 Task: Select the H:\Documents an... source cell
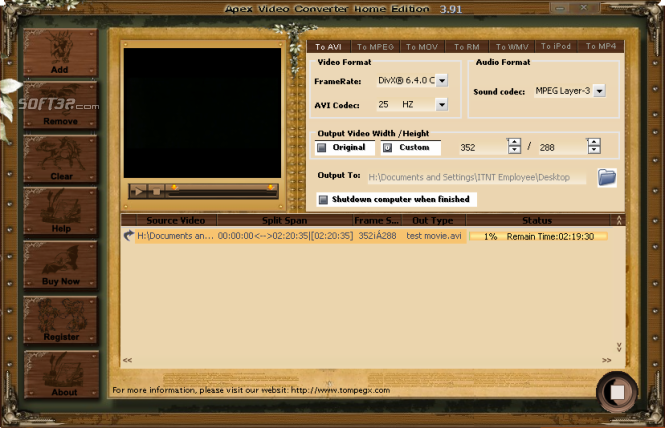pos(176,236)
